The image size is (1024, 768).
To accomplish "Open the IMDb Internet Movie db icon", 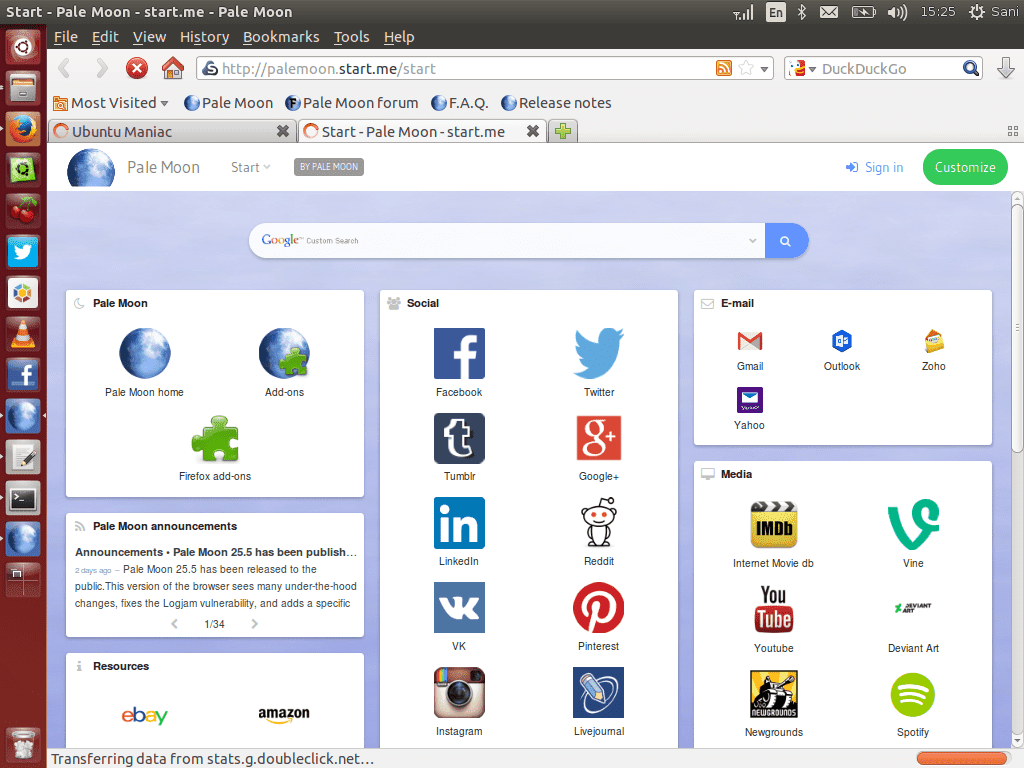I will 774,524.
